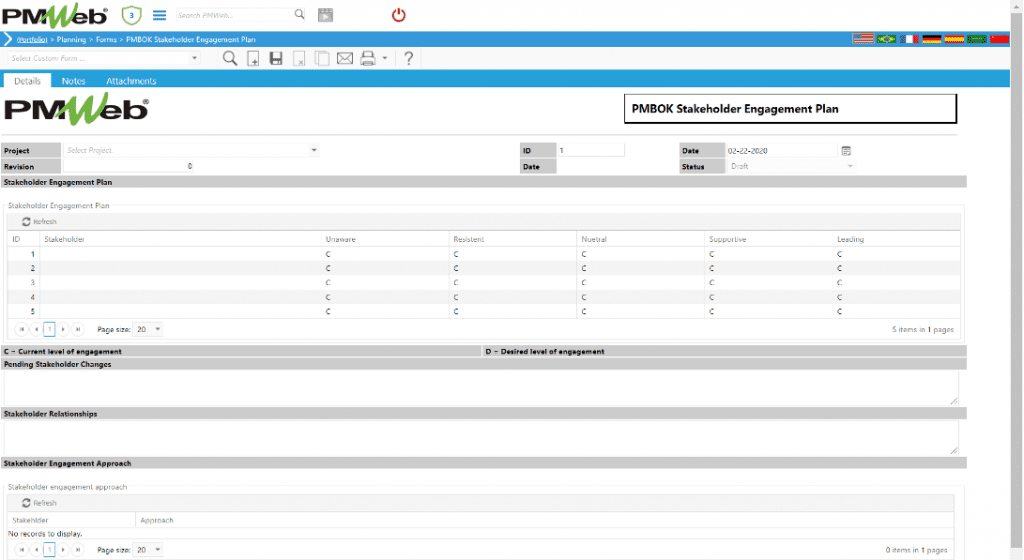Image resolution: width=1024 pixels, height=560 pixels.
Task: Open the video tutorials icon
Action: (x=325, y=14)
